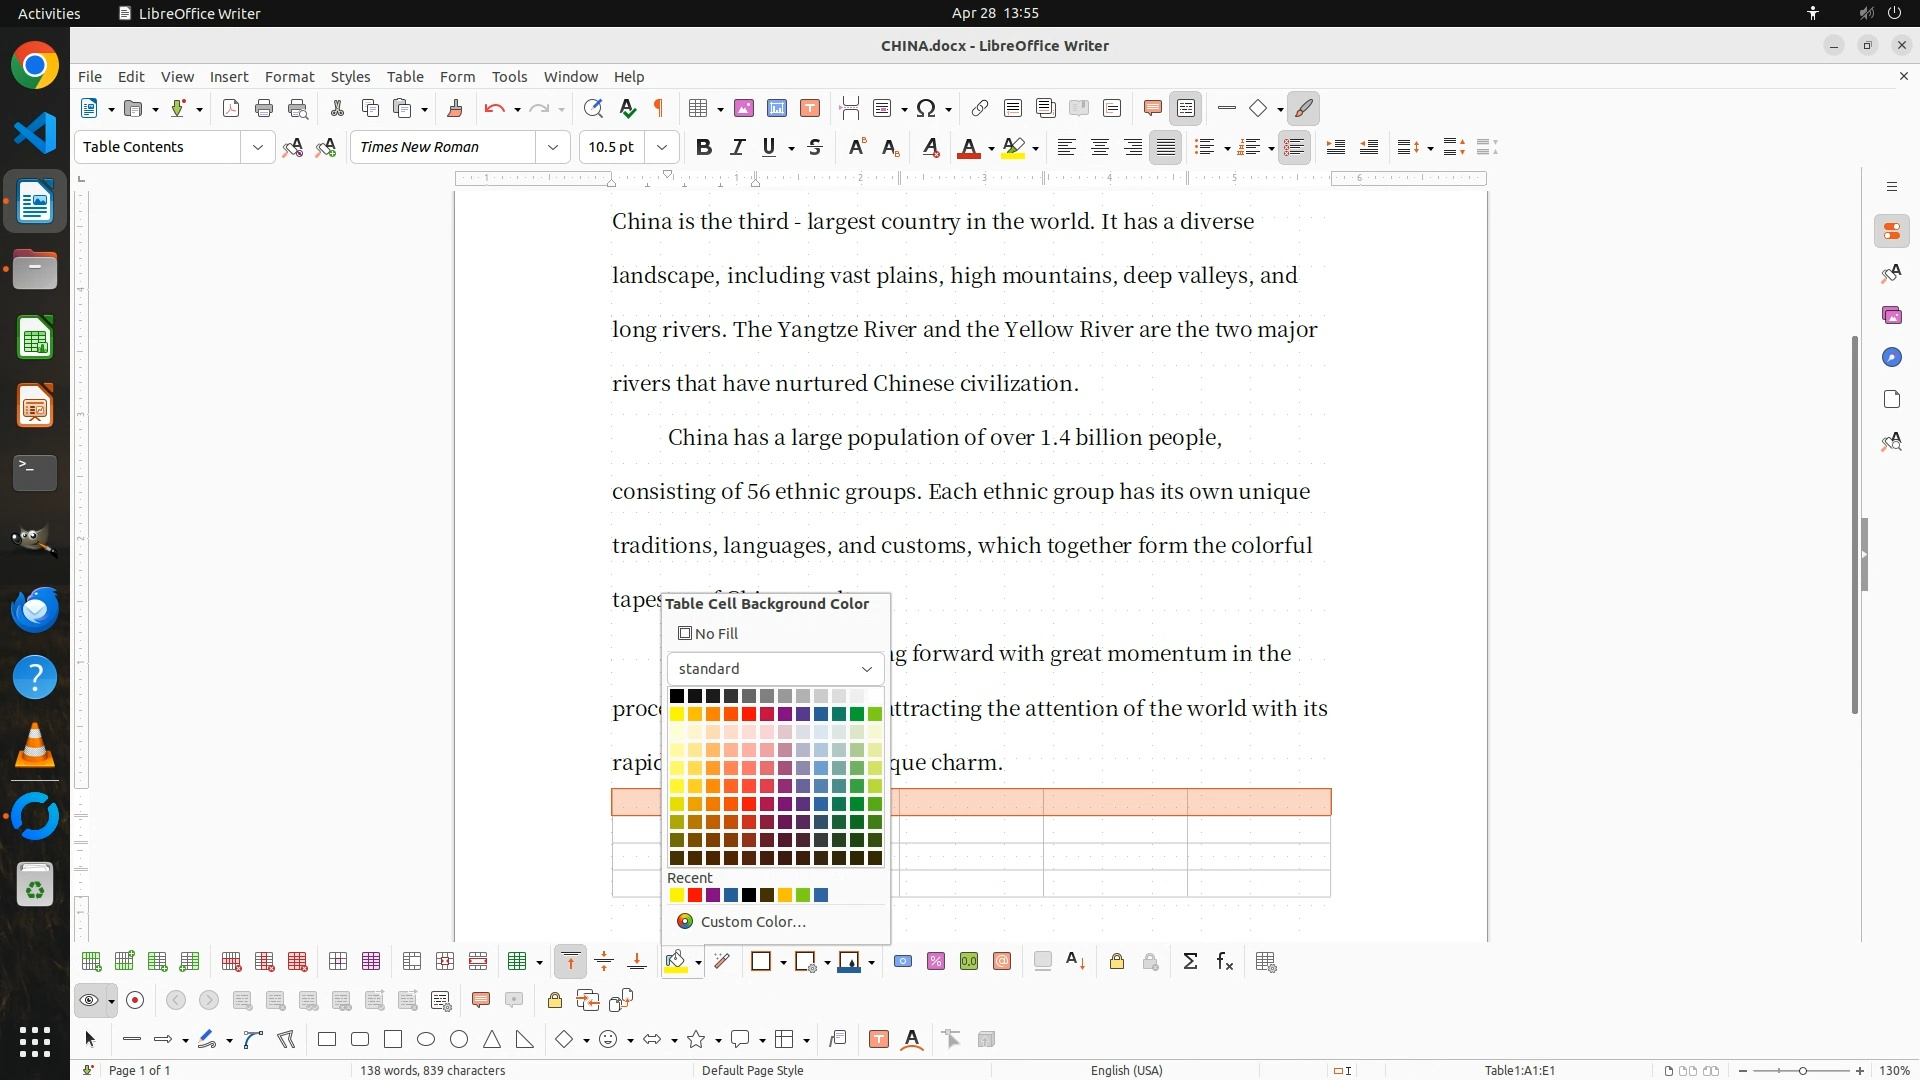Toggle Bold formatting button
1920x1080 pixels.
pyautogui.click(x=704, y=147)
